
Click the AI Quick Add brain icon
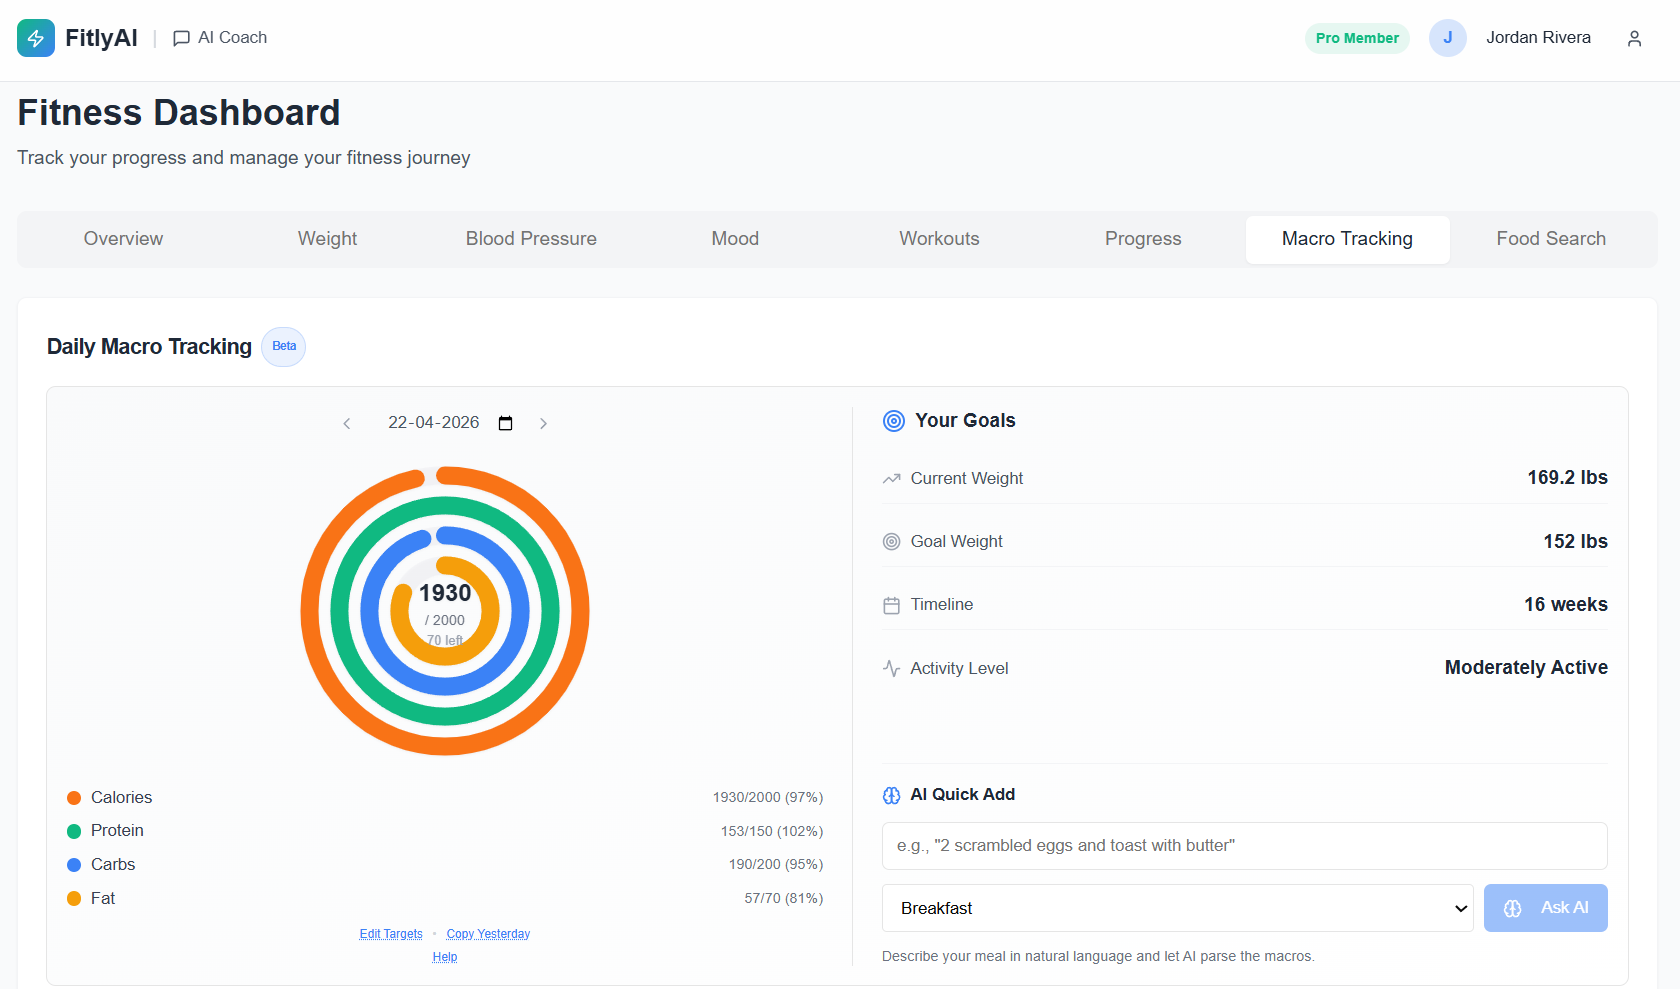(891, 794)
